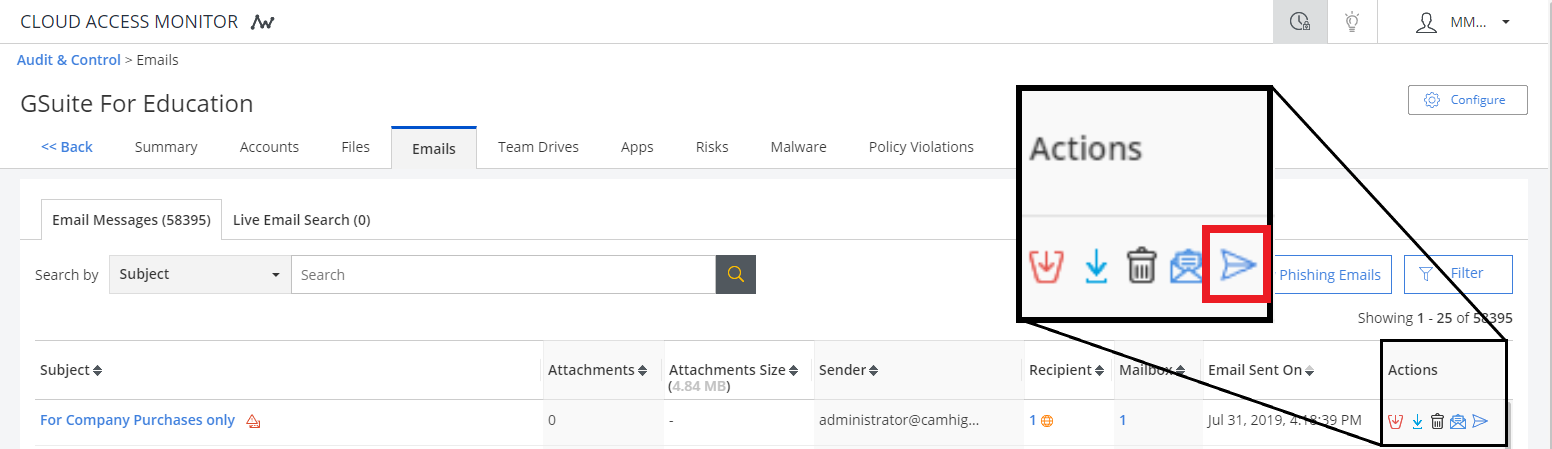Open the 'For Company Purchases only' email

pyautogui.click(x=137, y=420)
